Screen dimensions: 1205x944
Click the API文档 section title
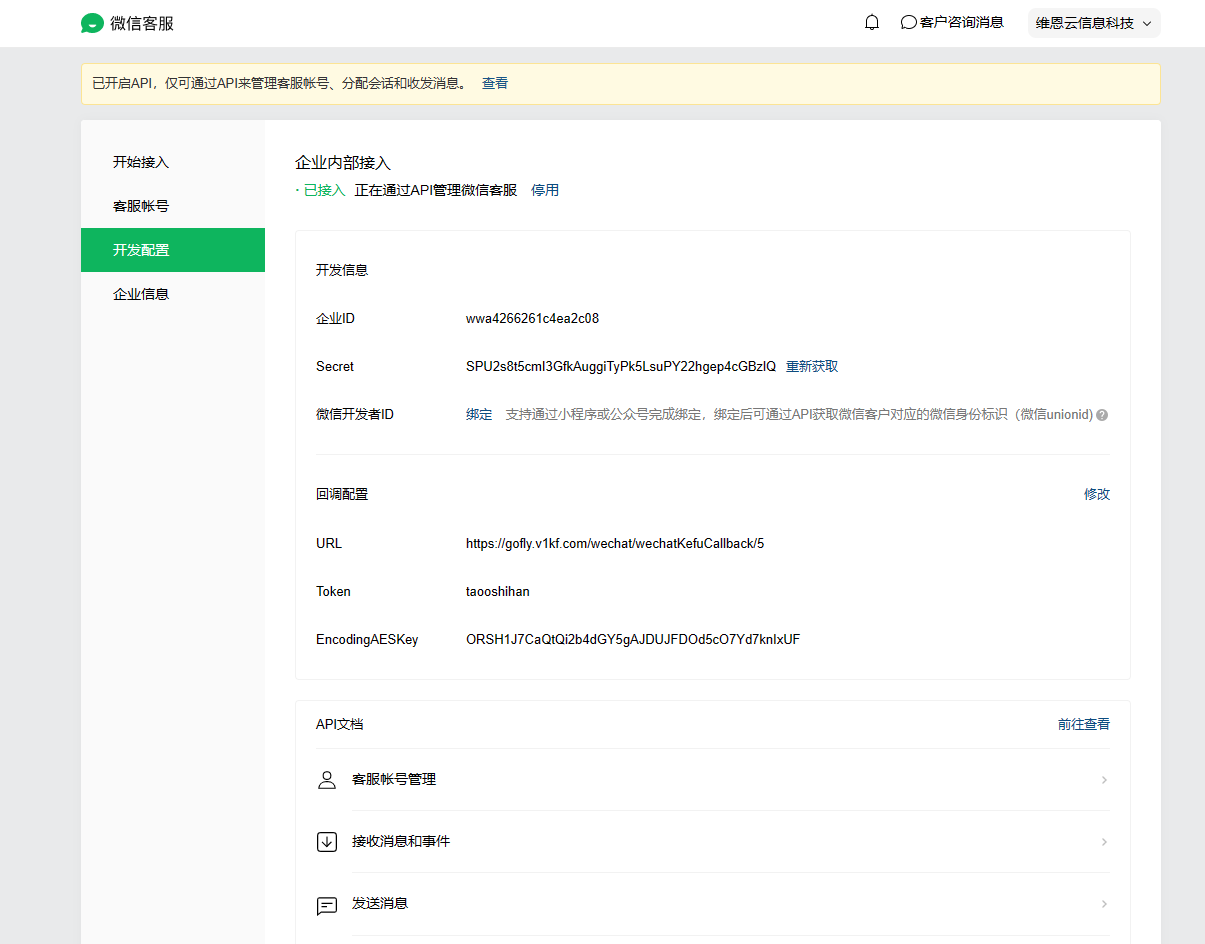pos(339,724)
